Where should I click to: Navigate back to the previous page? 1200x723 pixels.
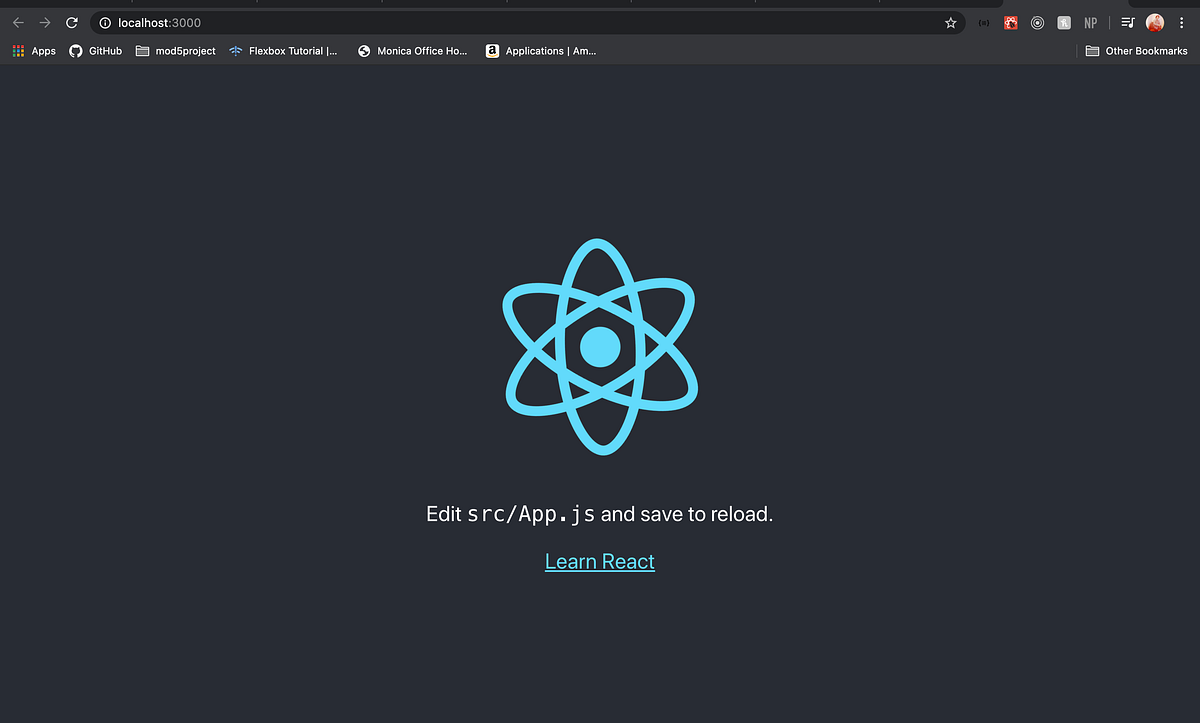coord(17,22)
